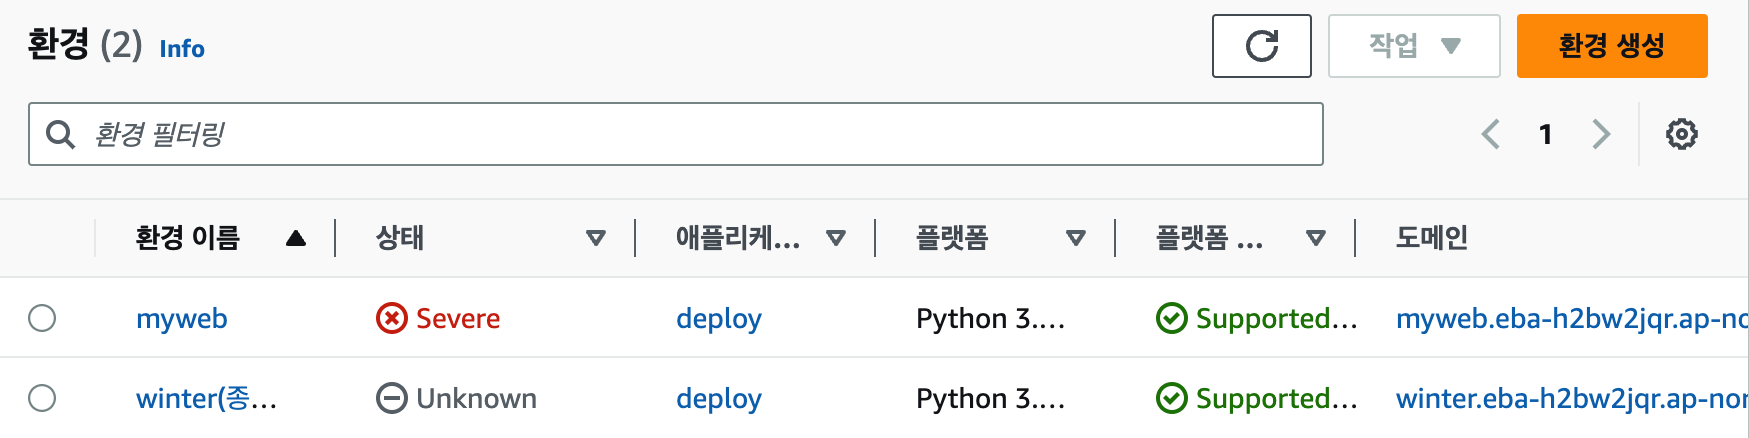Click the Unknown status icon
Screen dimensions: 1750x438
tap(391, 398)
